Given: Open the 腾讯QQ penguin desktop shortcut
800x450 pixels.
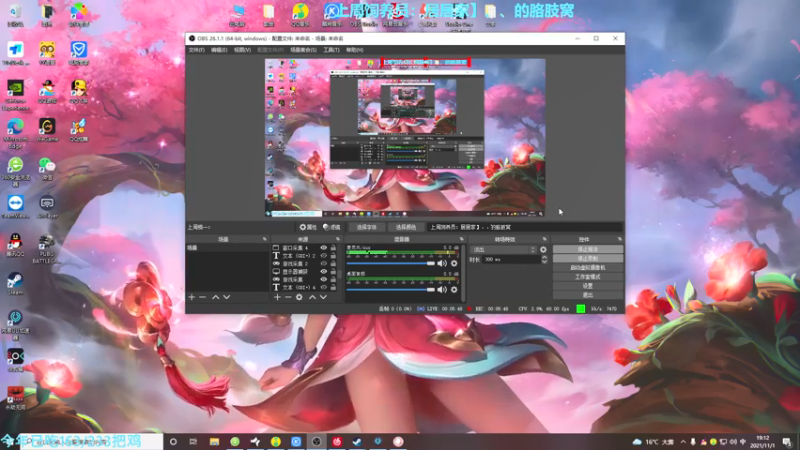Looking at the screenshot, I should 15,245.
